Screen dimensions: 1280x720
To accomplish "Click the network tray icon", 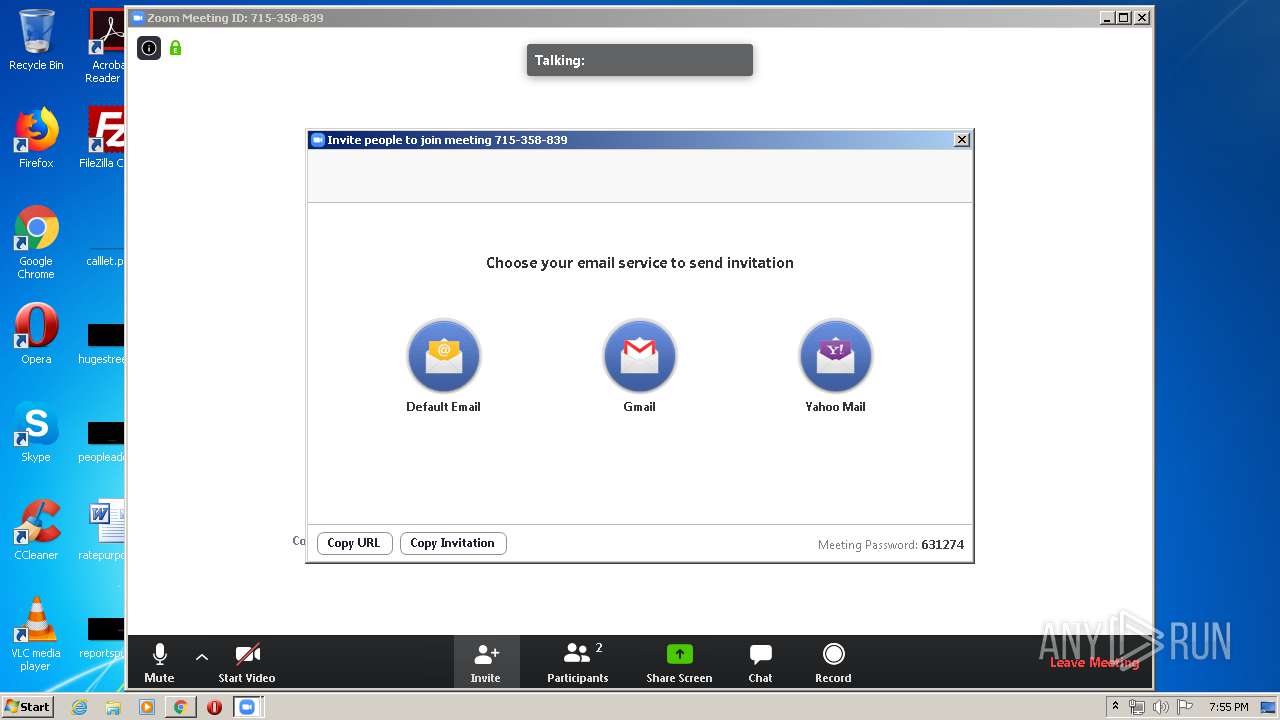I will 1137,707.
